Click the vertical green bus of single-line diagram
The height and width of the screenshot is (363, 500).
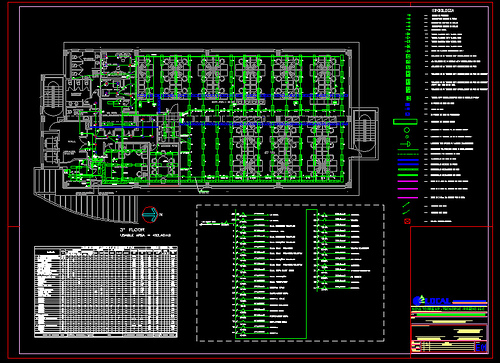236,273
